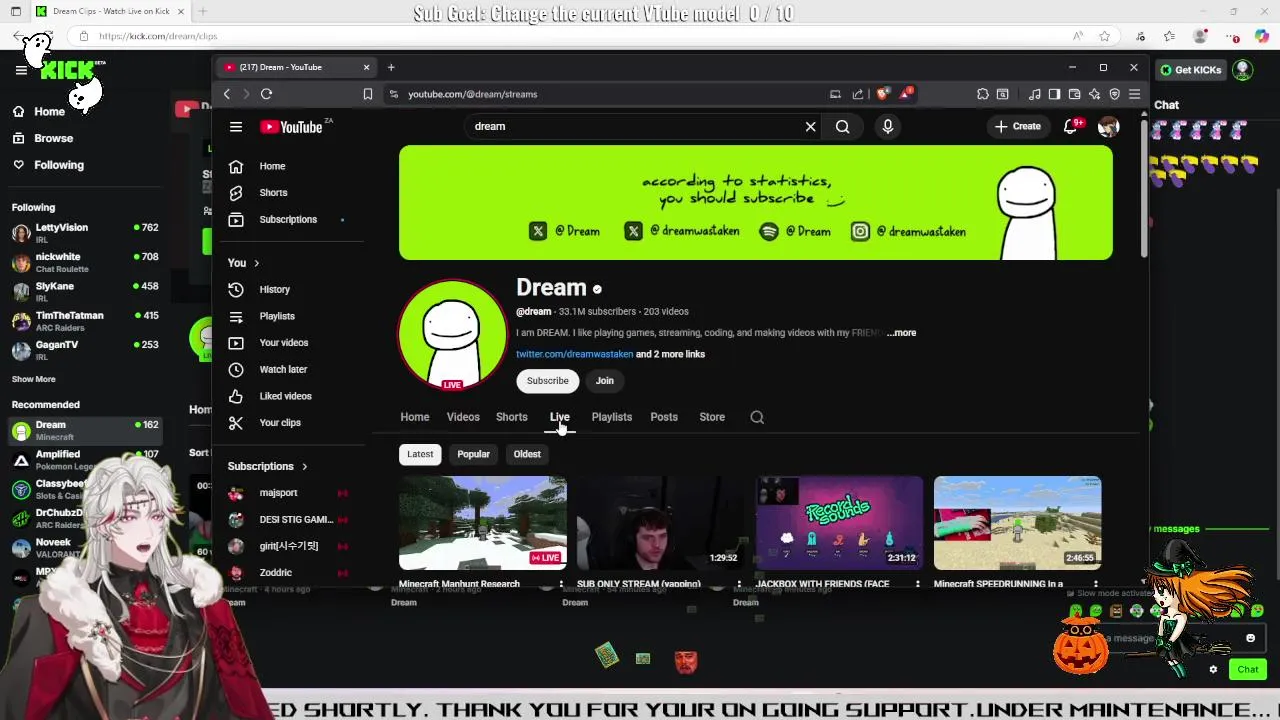Go back in YouTube browser window
The height and width of the screenshot is (720, 1280).
pyautogui.click(x=227, y=94)
